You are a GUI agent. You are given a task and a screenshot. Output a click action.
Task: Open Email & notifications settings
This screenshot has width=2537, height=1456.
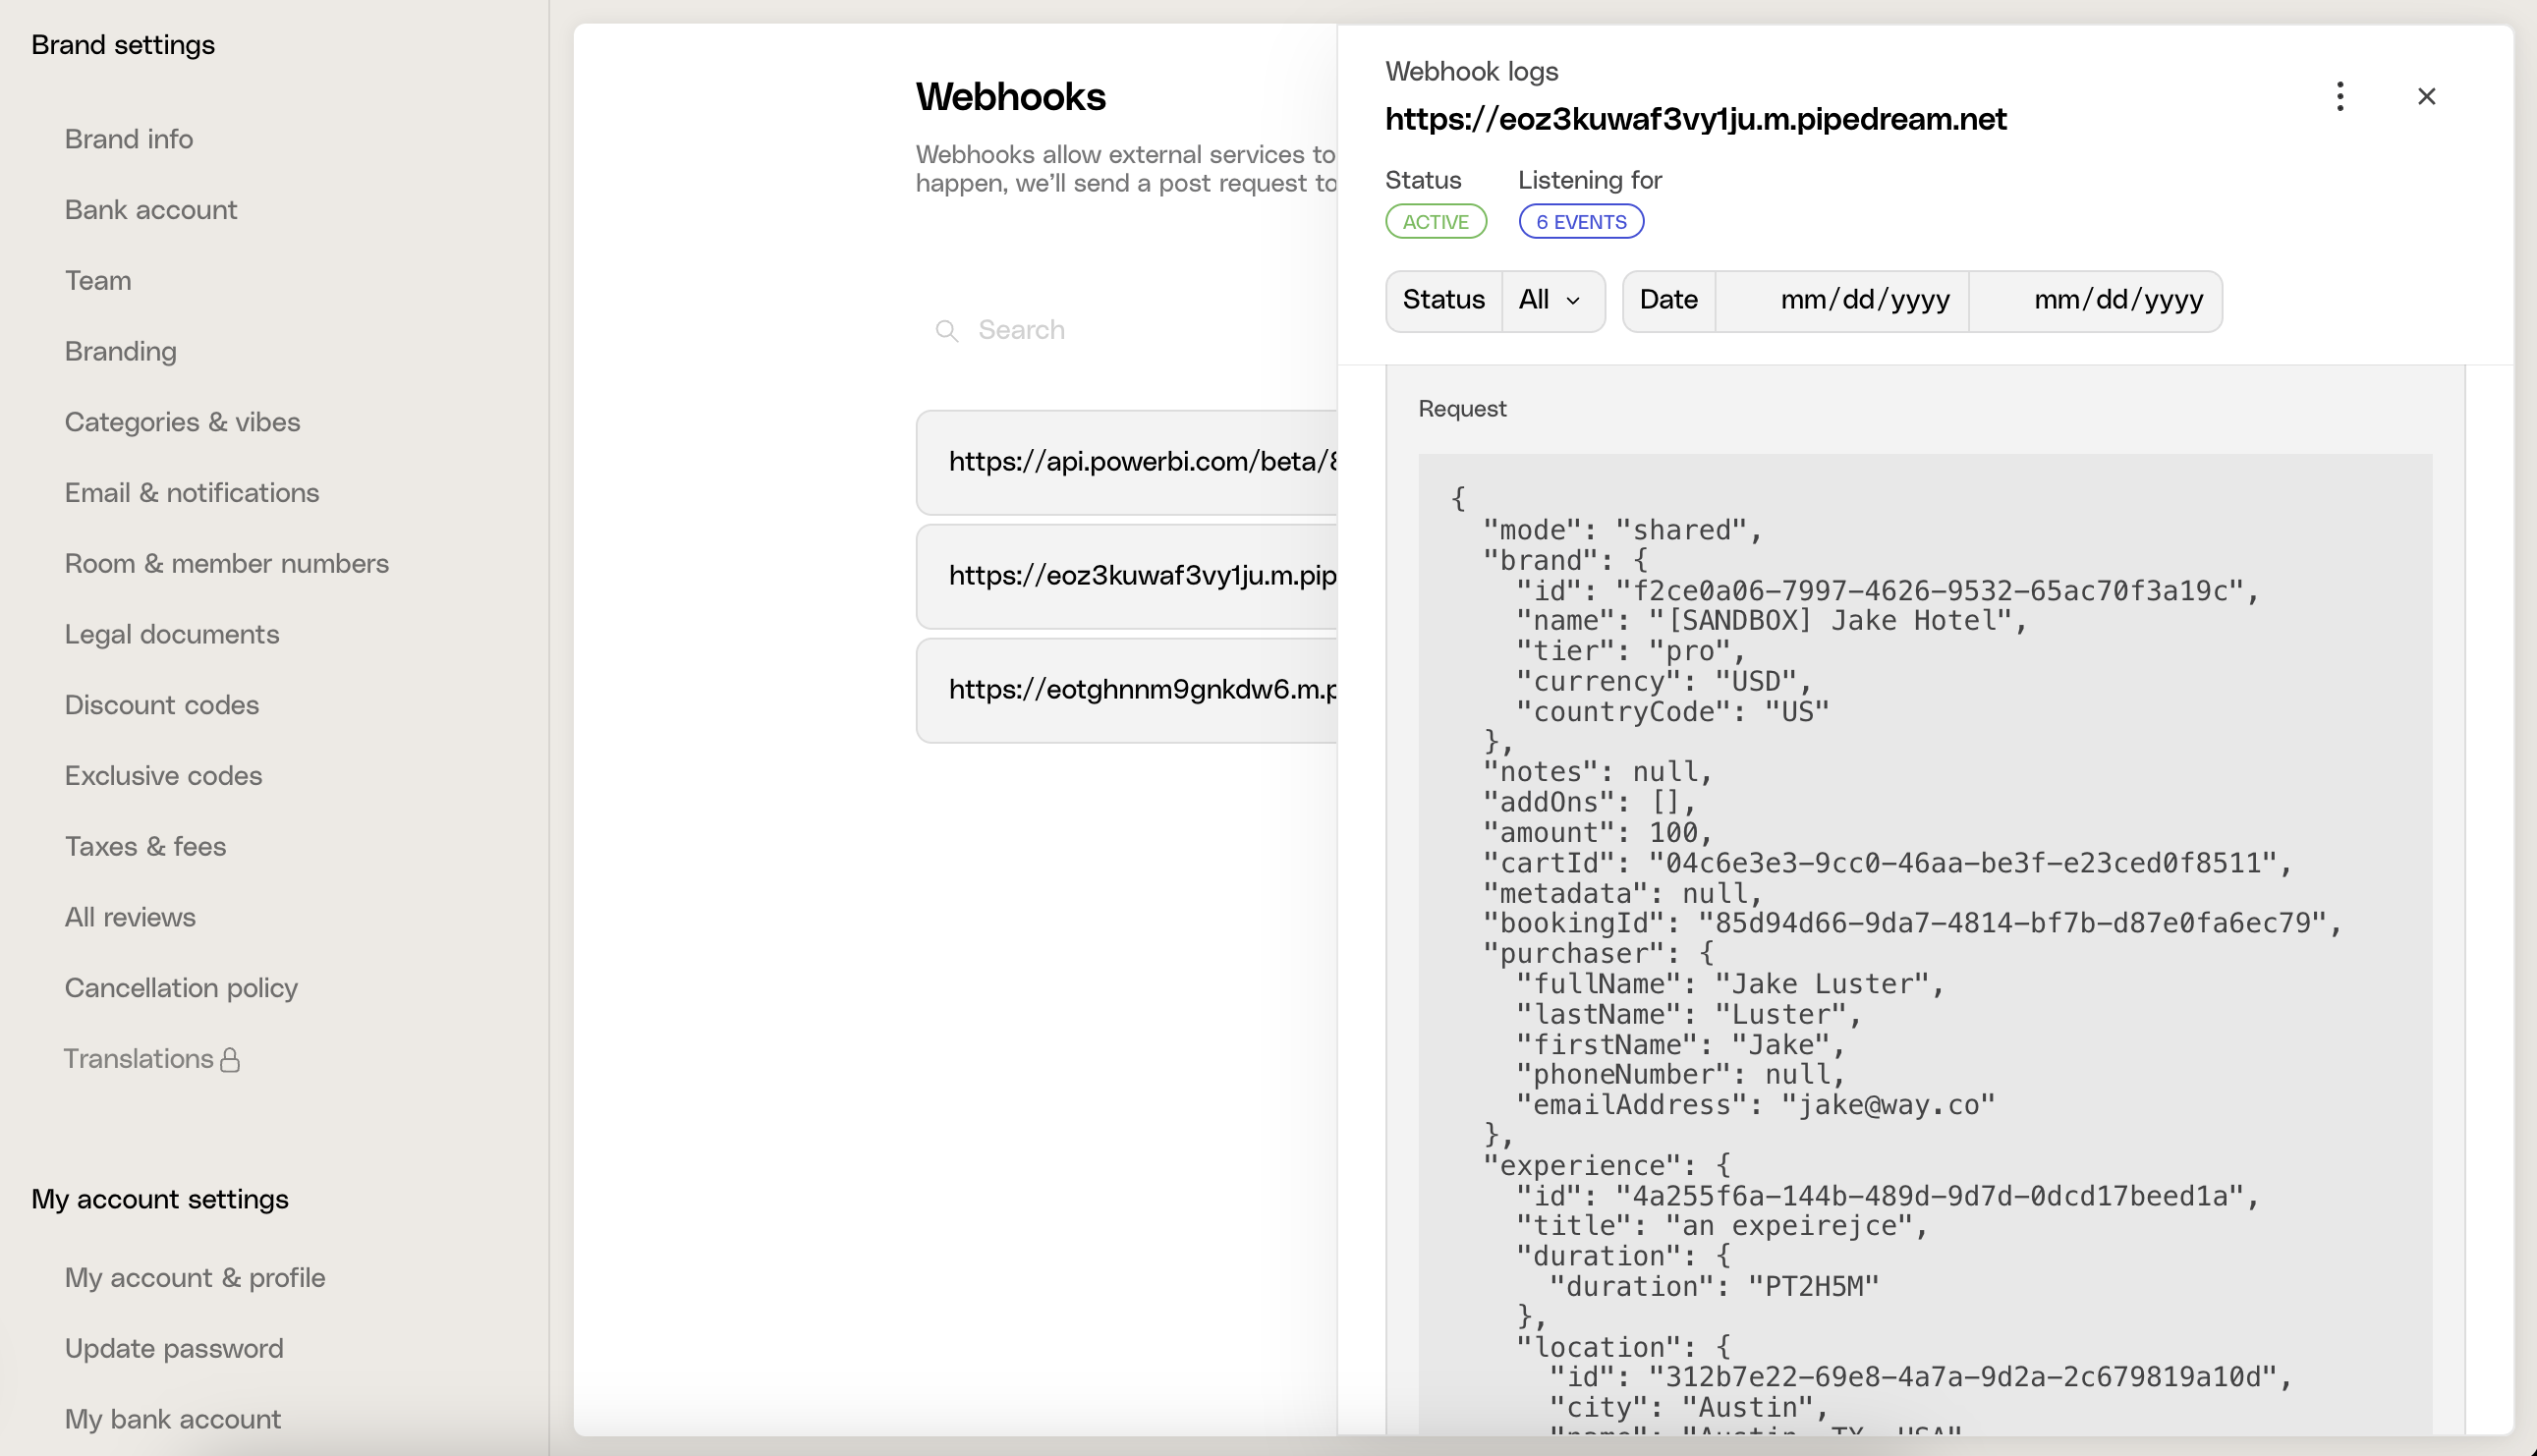191,492
